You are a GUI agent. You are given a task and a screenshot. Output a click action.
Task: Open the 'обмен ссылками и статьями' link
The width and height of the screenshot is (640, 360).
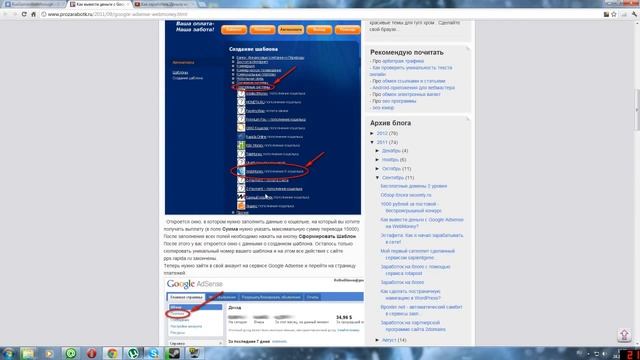pos(413,81)
